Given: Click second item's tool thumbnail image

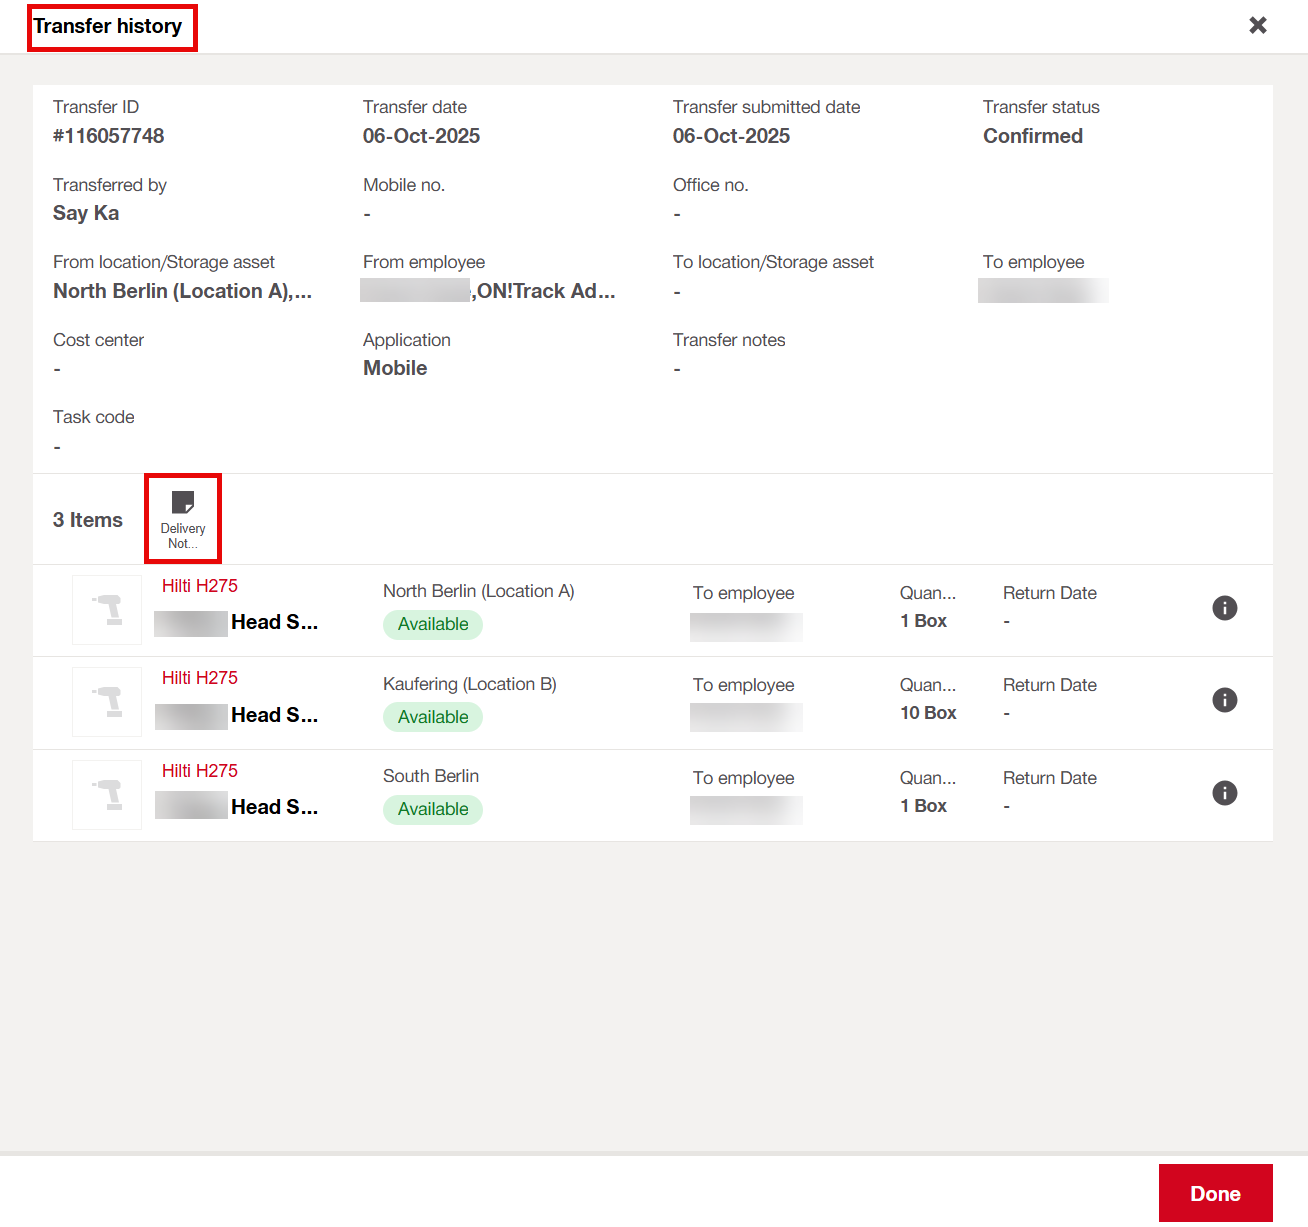Looking at the screenshot, I should [107, 702].
